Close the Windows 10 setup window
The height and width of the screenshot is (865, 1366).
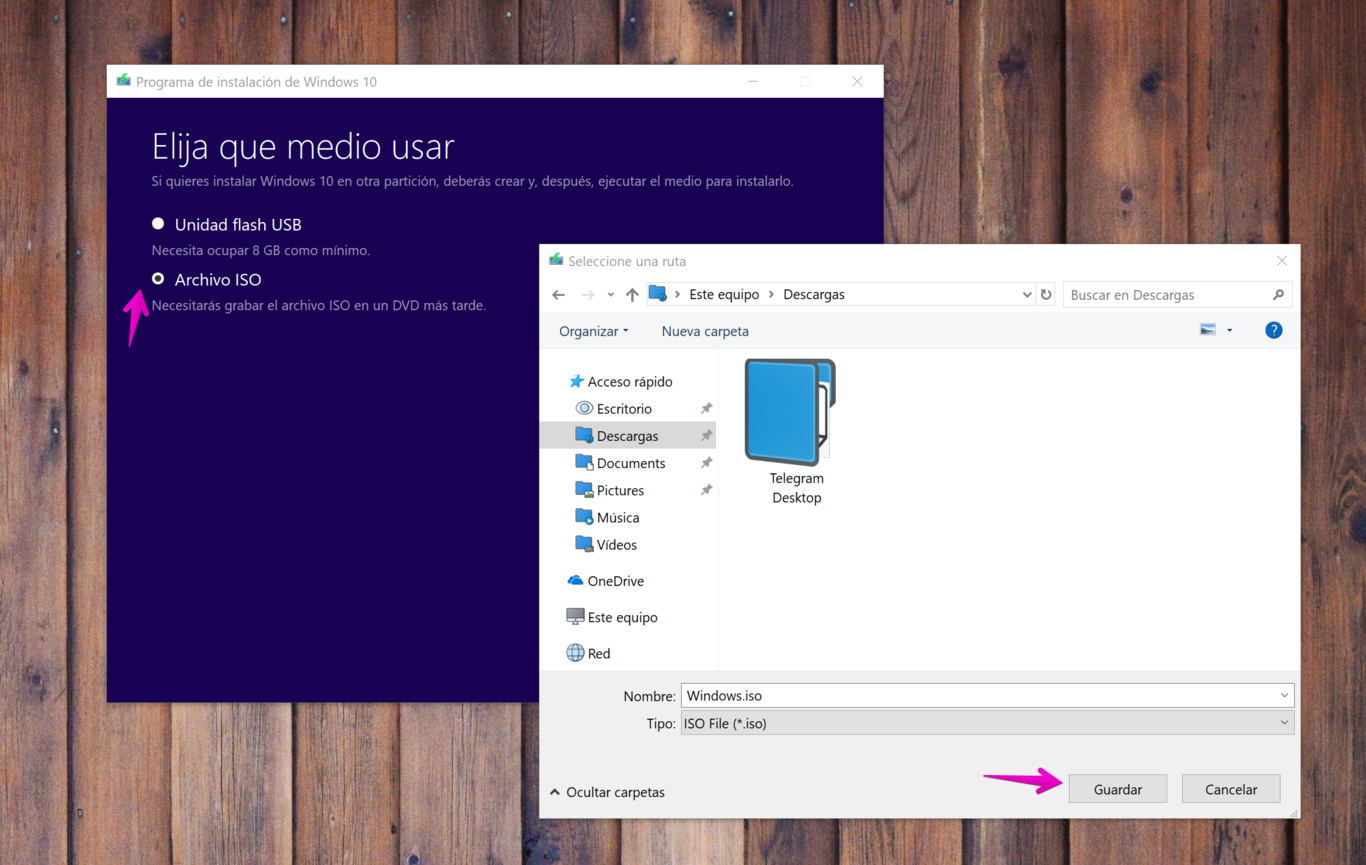click(857, 82)
